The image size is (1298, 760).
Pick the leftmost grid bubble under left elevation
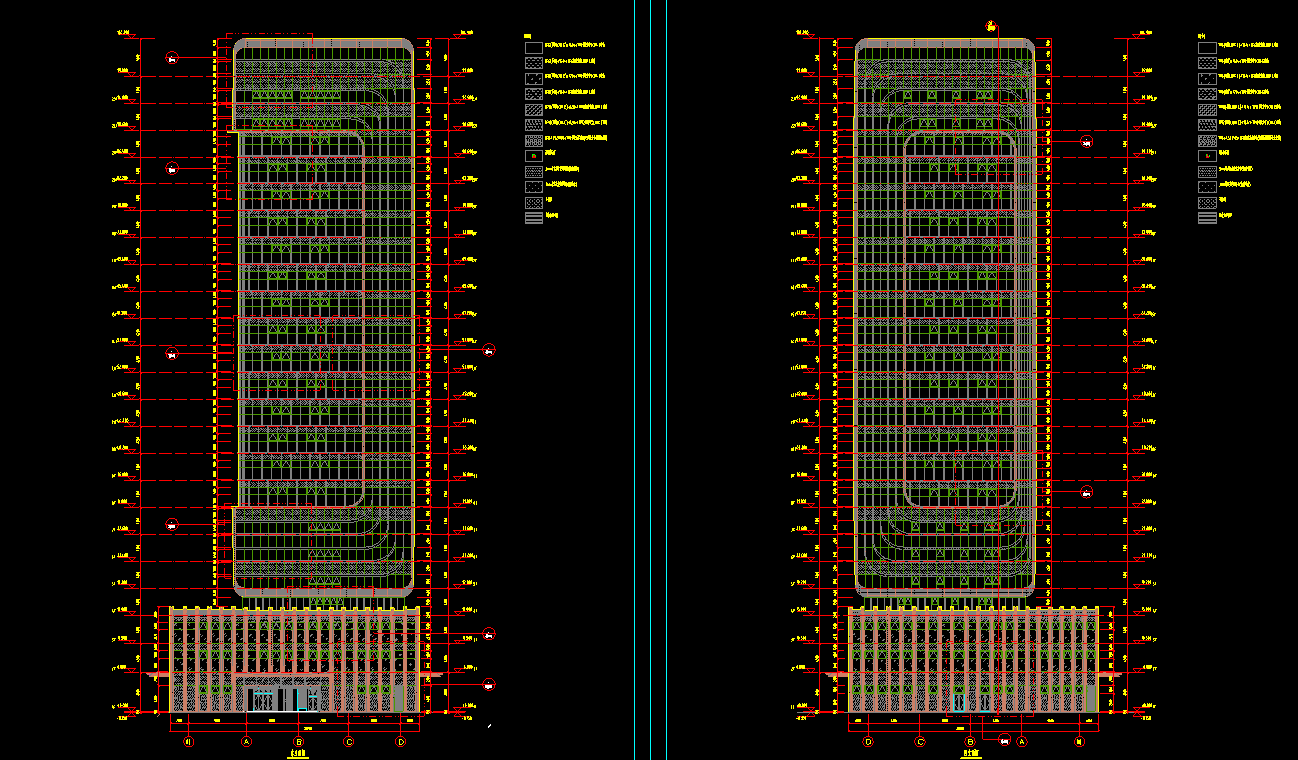187,742
